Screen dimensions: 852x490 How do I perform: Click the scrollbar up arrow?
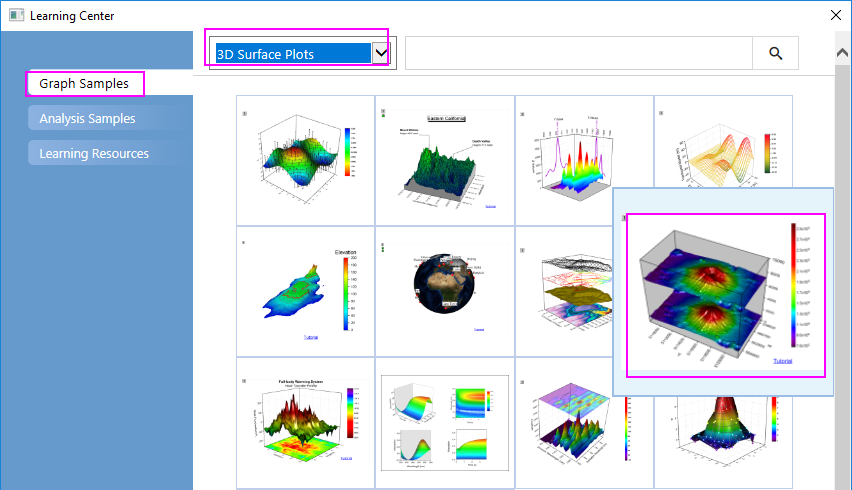tap(842, 50)
